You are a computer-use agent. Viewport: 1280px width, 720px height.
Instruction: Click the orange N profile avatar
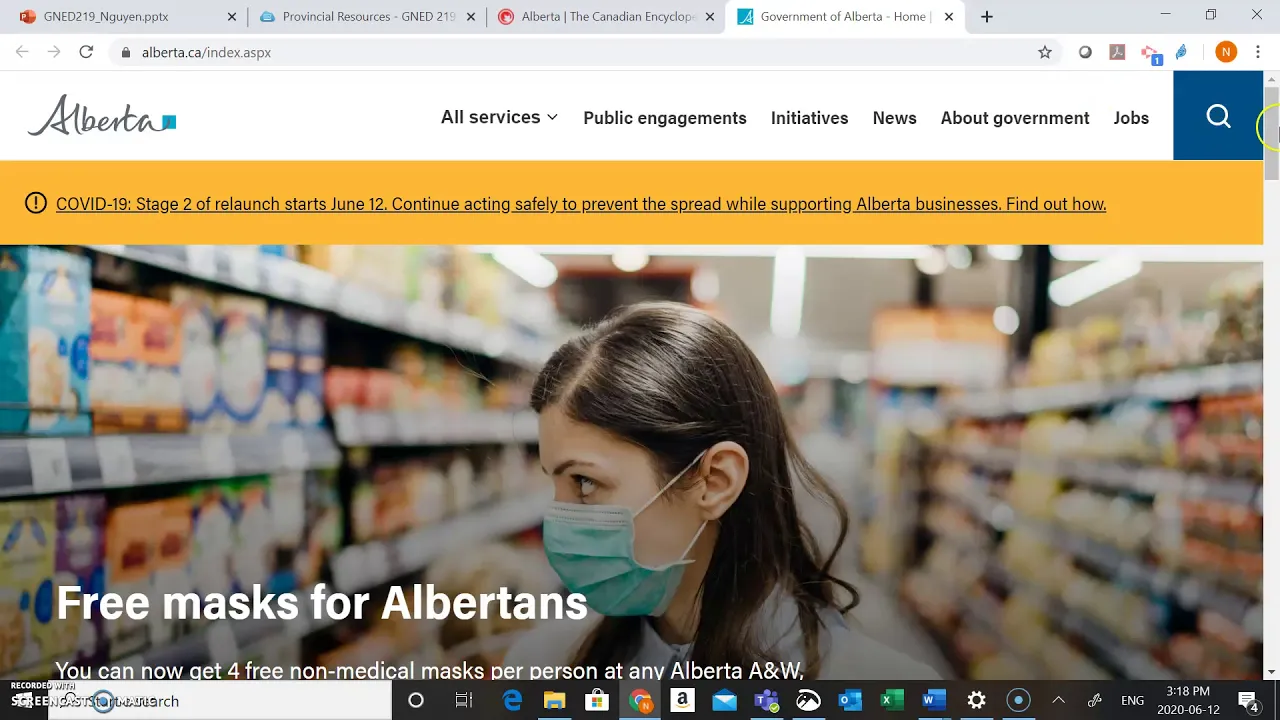coord(1226,52)
